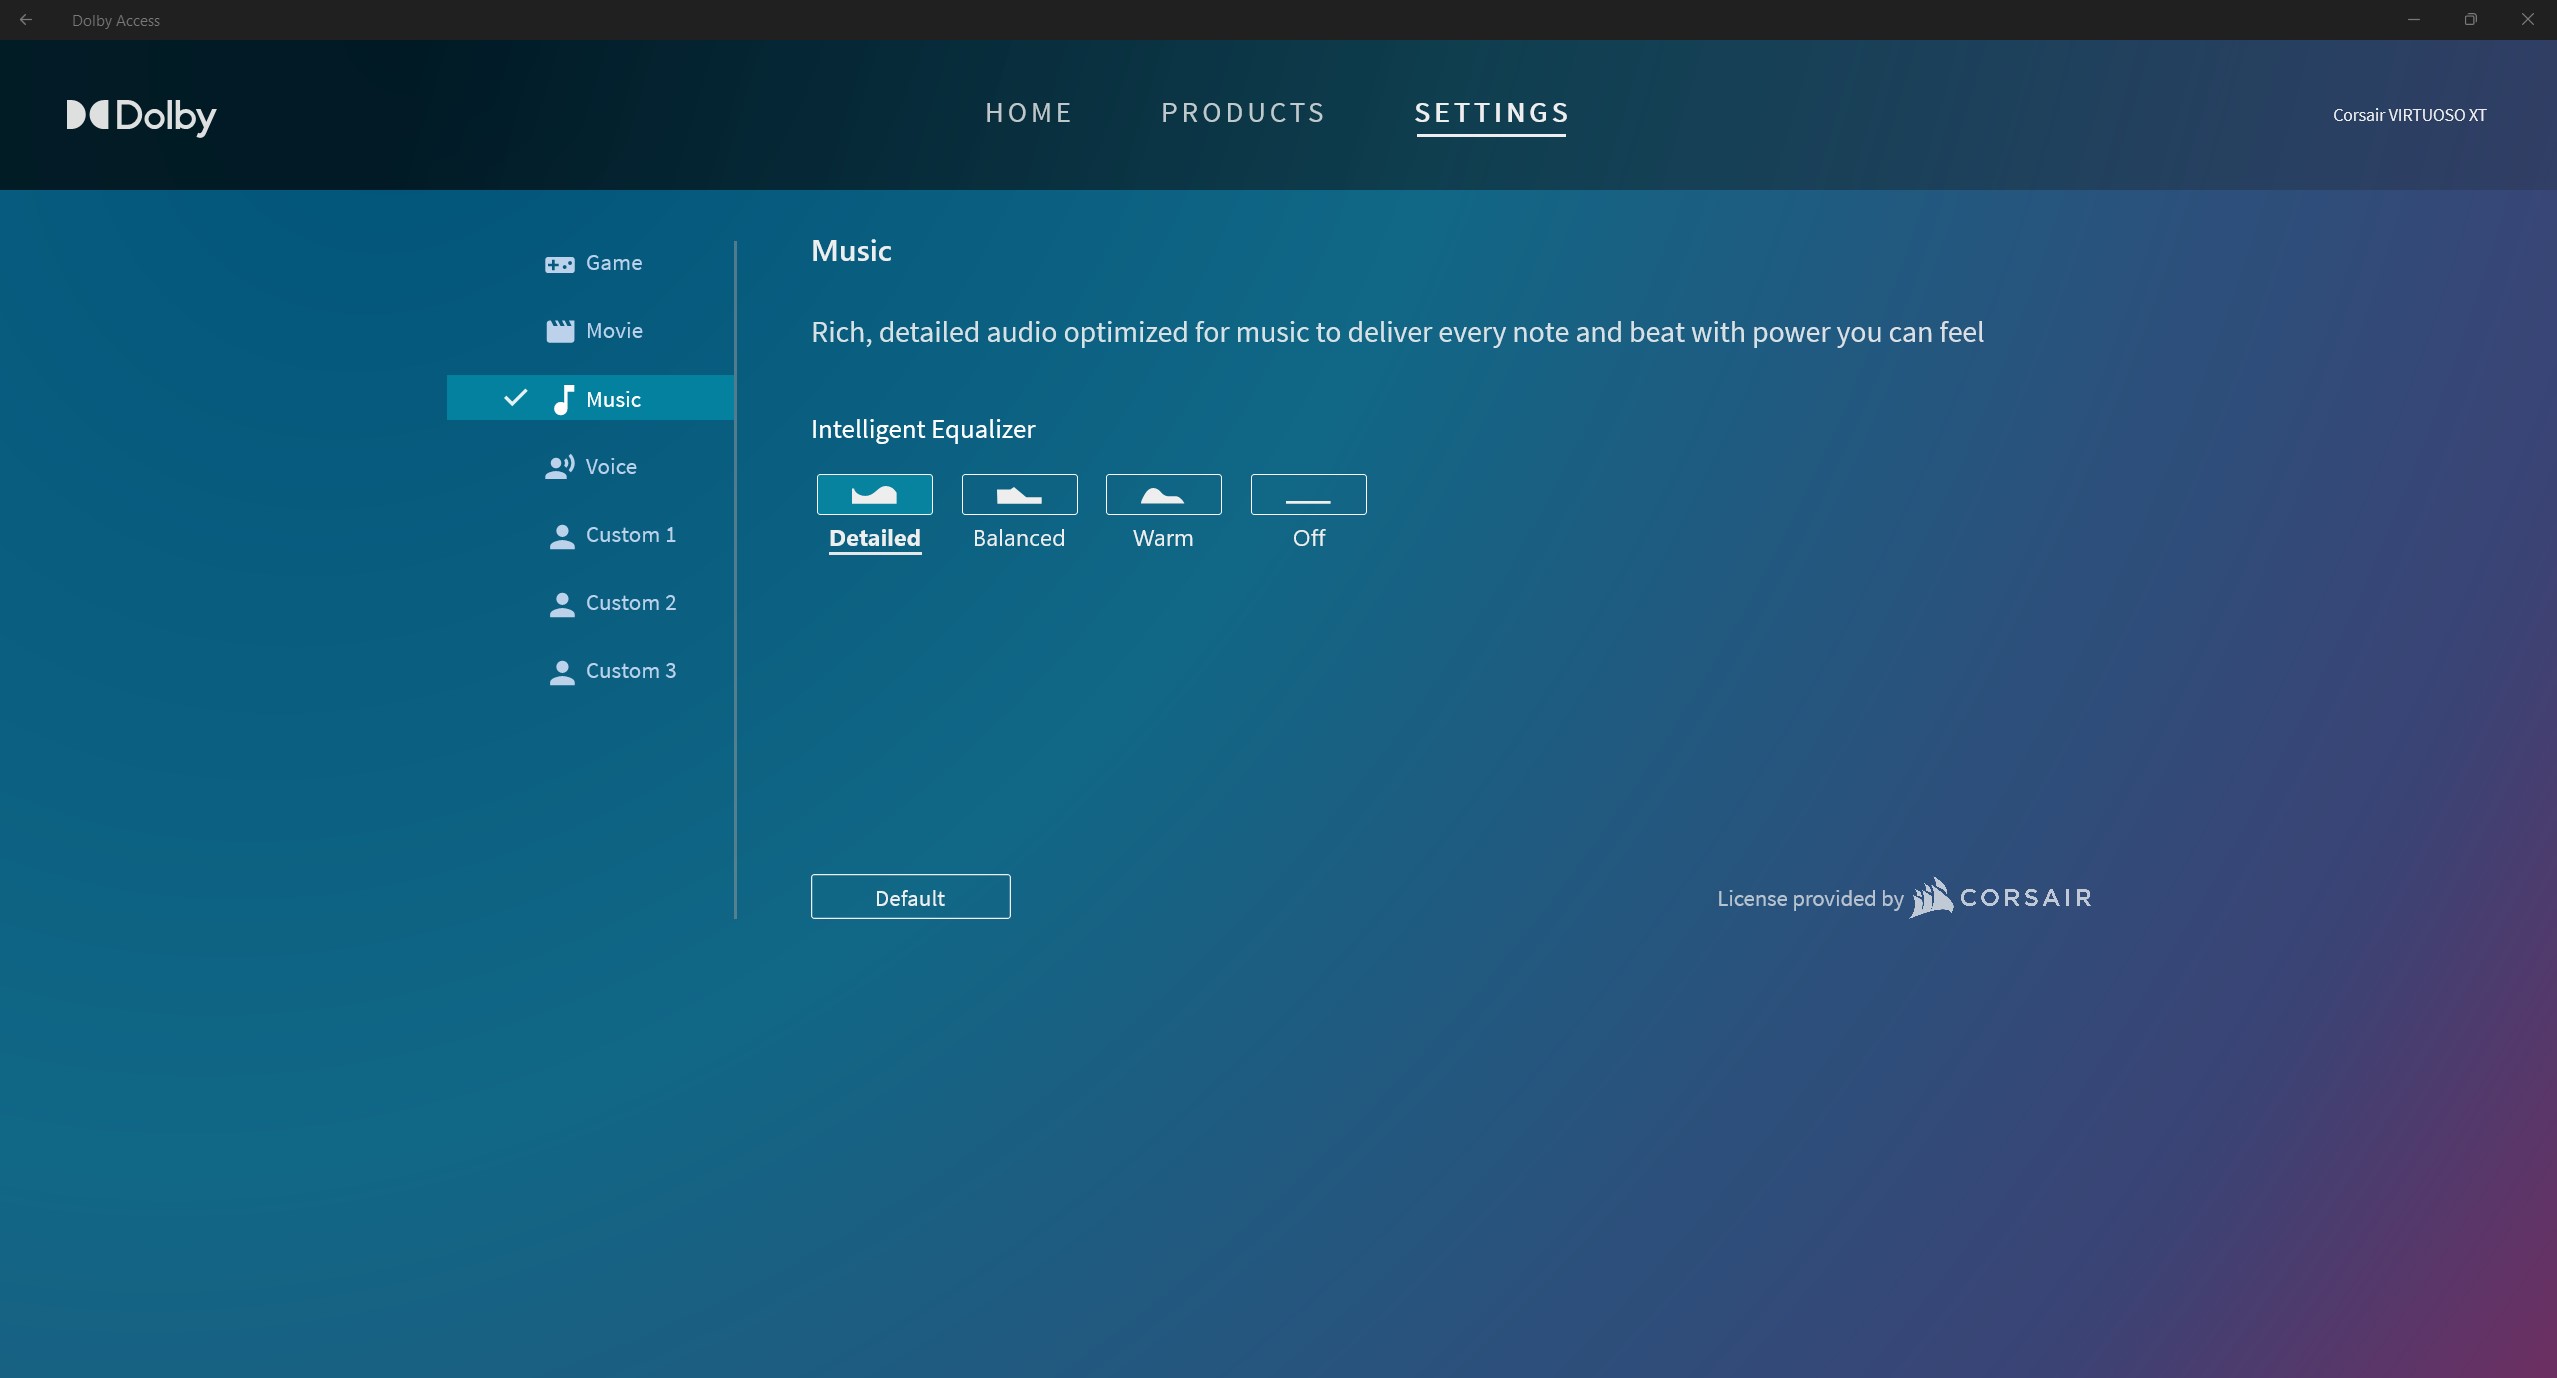Select the Movie clapperboard icon
The width and height of the screenshot is (2557, 1378).
[x=560, y=331]
